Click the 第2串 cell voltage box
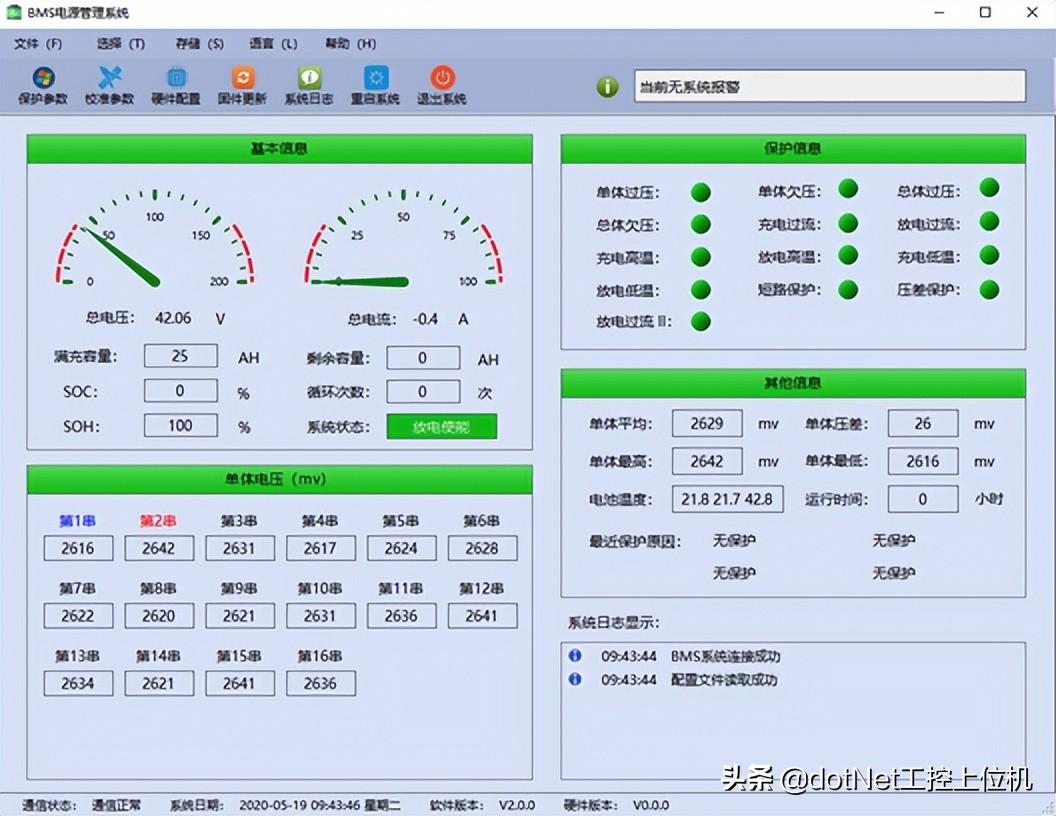The height and width of the screenshot is (816, 1056). click(x=159, y=548)
